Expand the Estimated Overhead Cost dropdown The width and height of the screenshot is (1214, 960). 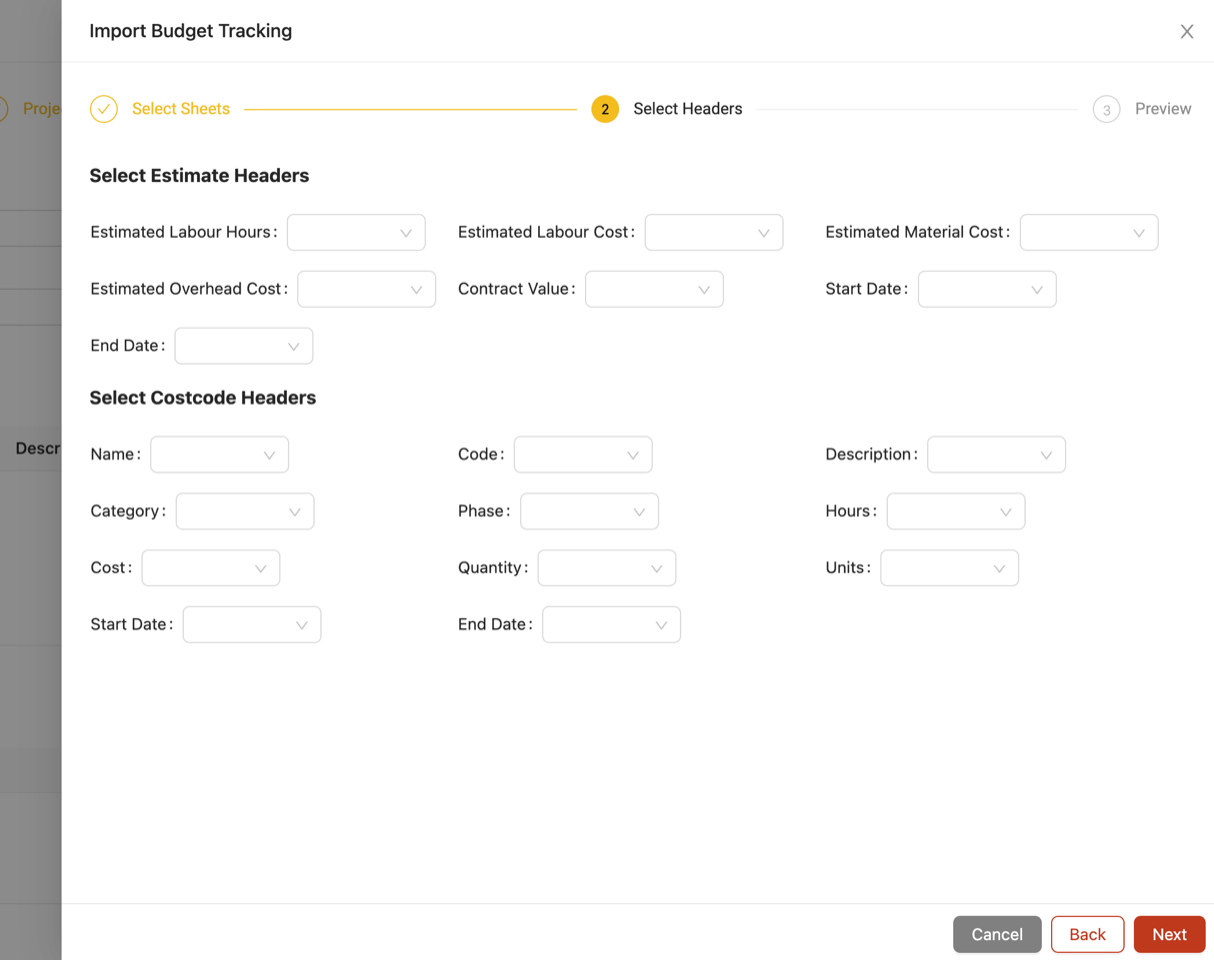coord(367,289)
